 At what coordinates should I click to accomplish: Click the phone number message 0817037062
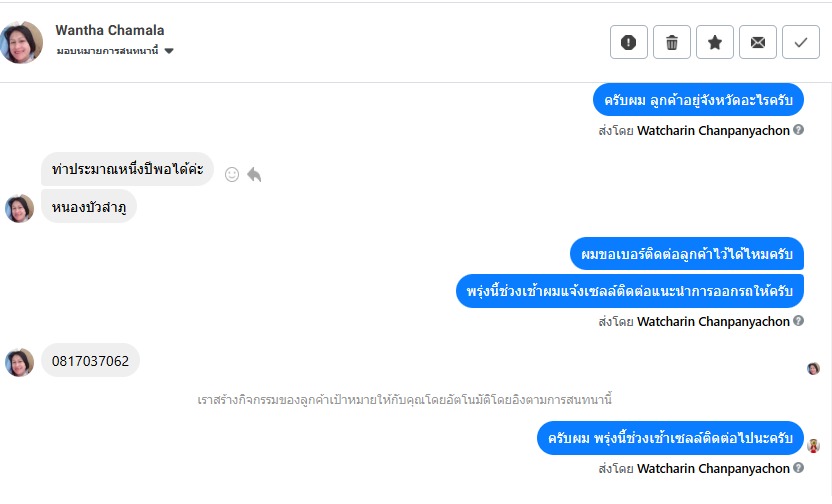pos(90,361)
